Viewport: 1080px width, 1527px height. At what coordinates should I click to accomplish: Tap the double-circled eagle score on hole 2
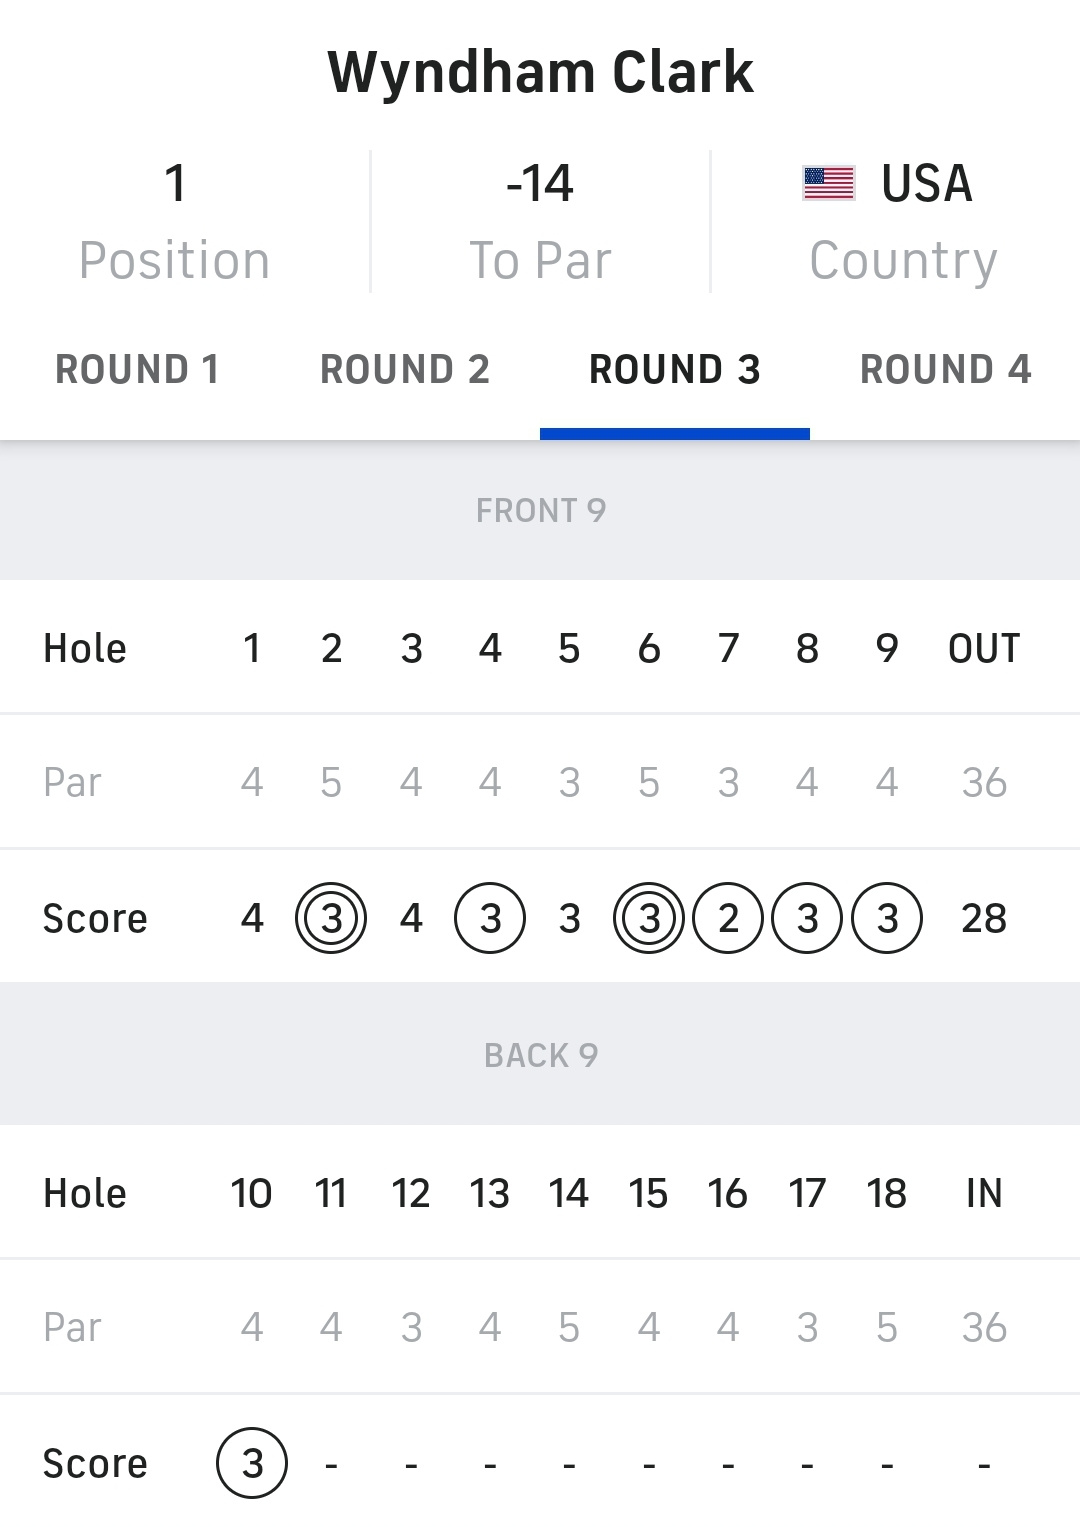(331, 918)
